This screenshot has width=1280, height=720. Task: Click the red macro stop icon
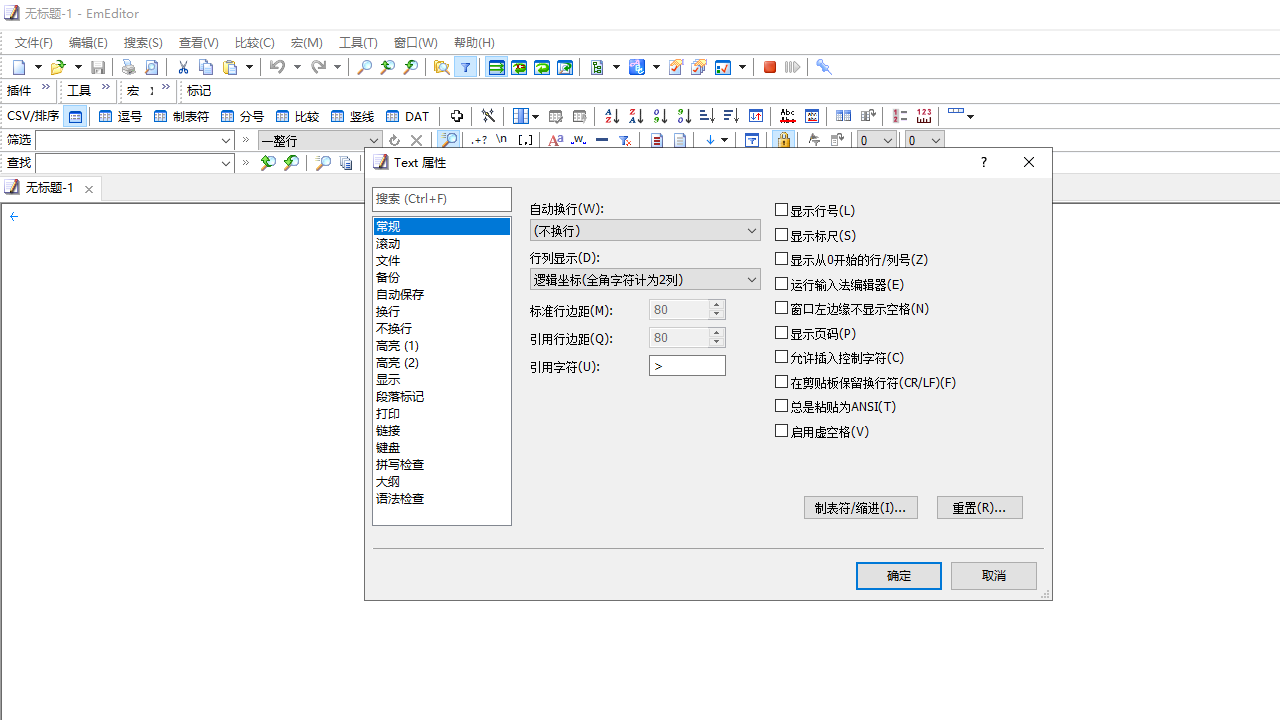[x=769, y=67]
